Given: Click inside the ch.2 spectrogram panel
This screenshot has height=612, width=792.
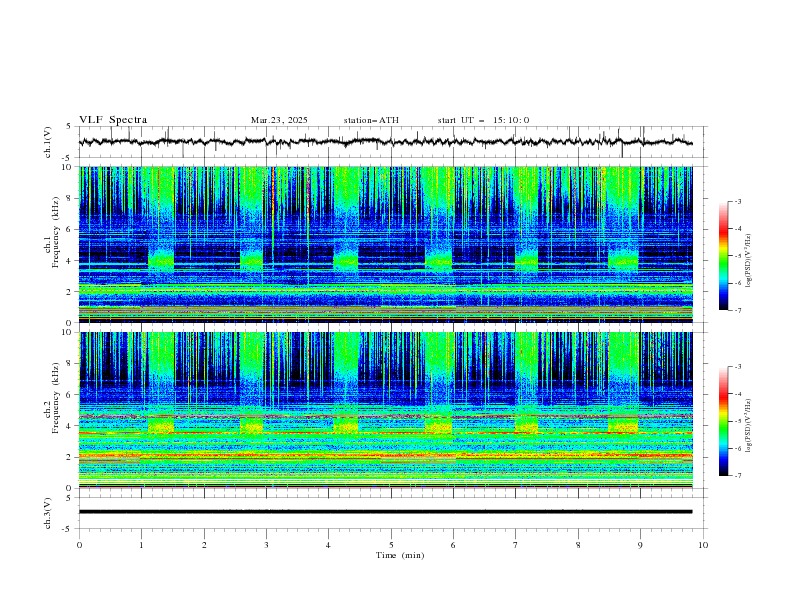Looking at the screenshot, I should tap(385, 410).
